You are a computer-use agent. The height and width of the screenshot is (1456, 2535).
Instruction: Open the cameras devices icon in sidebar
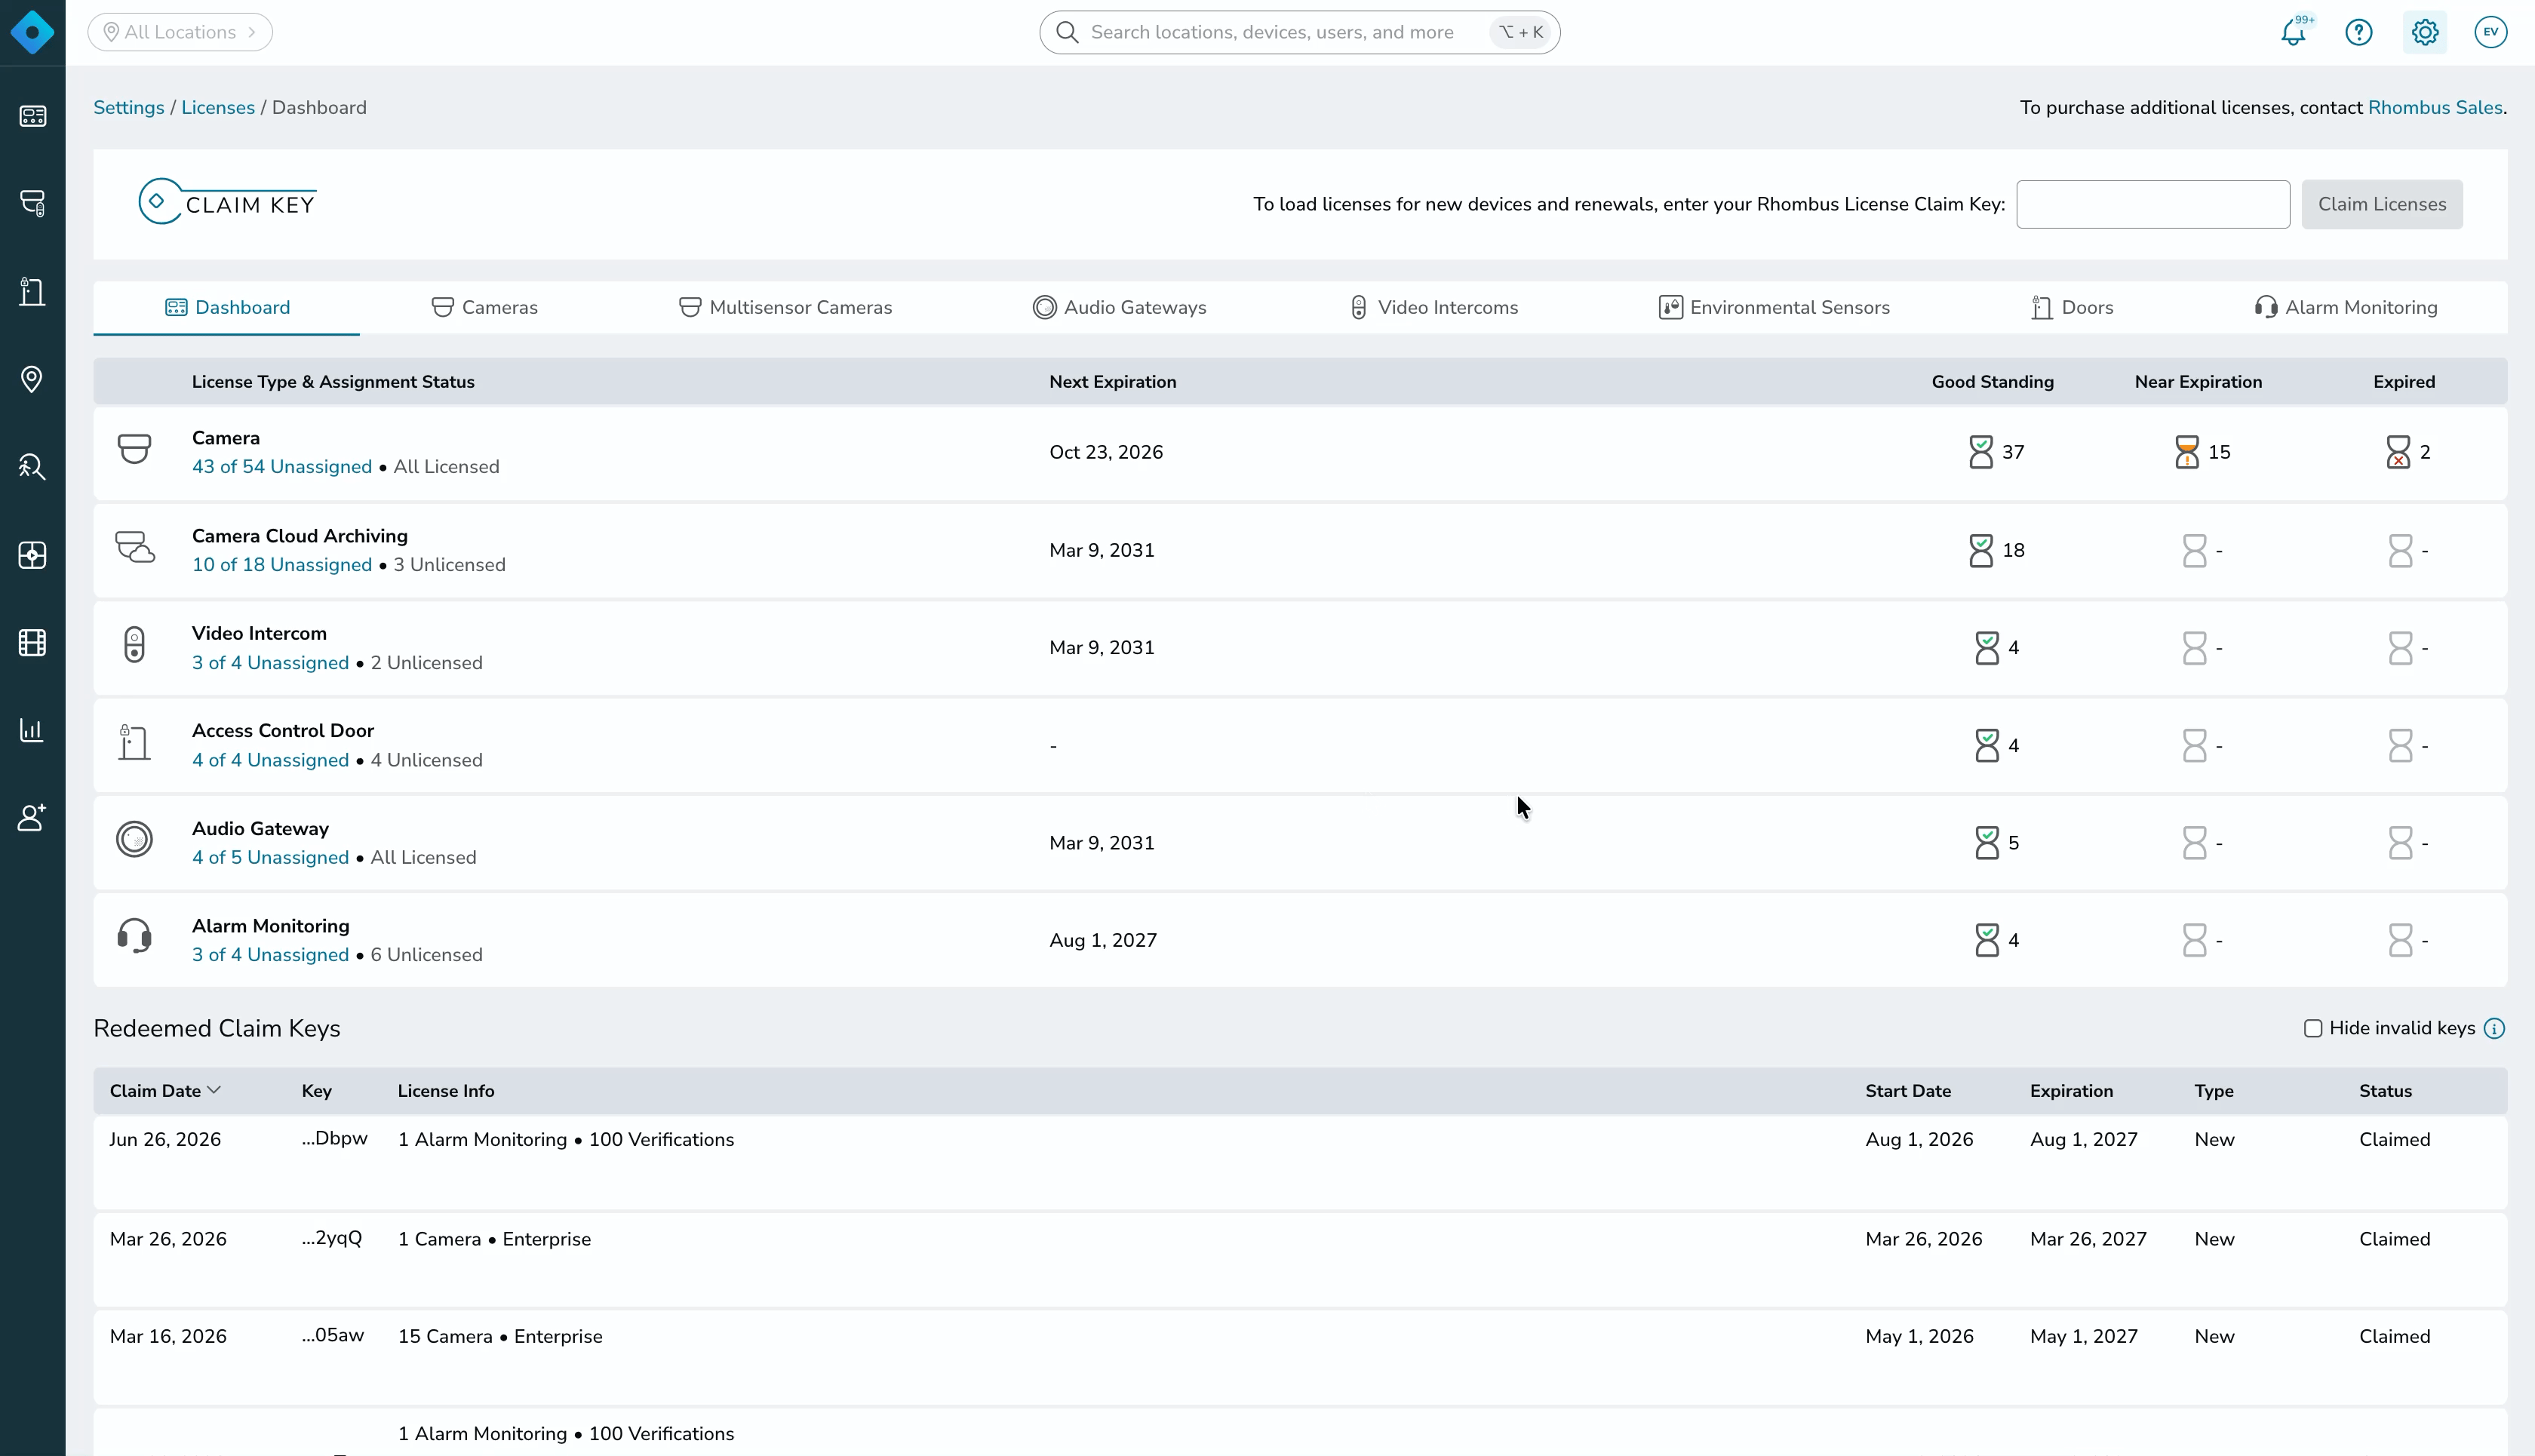pos(32,203)
